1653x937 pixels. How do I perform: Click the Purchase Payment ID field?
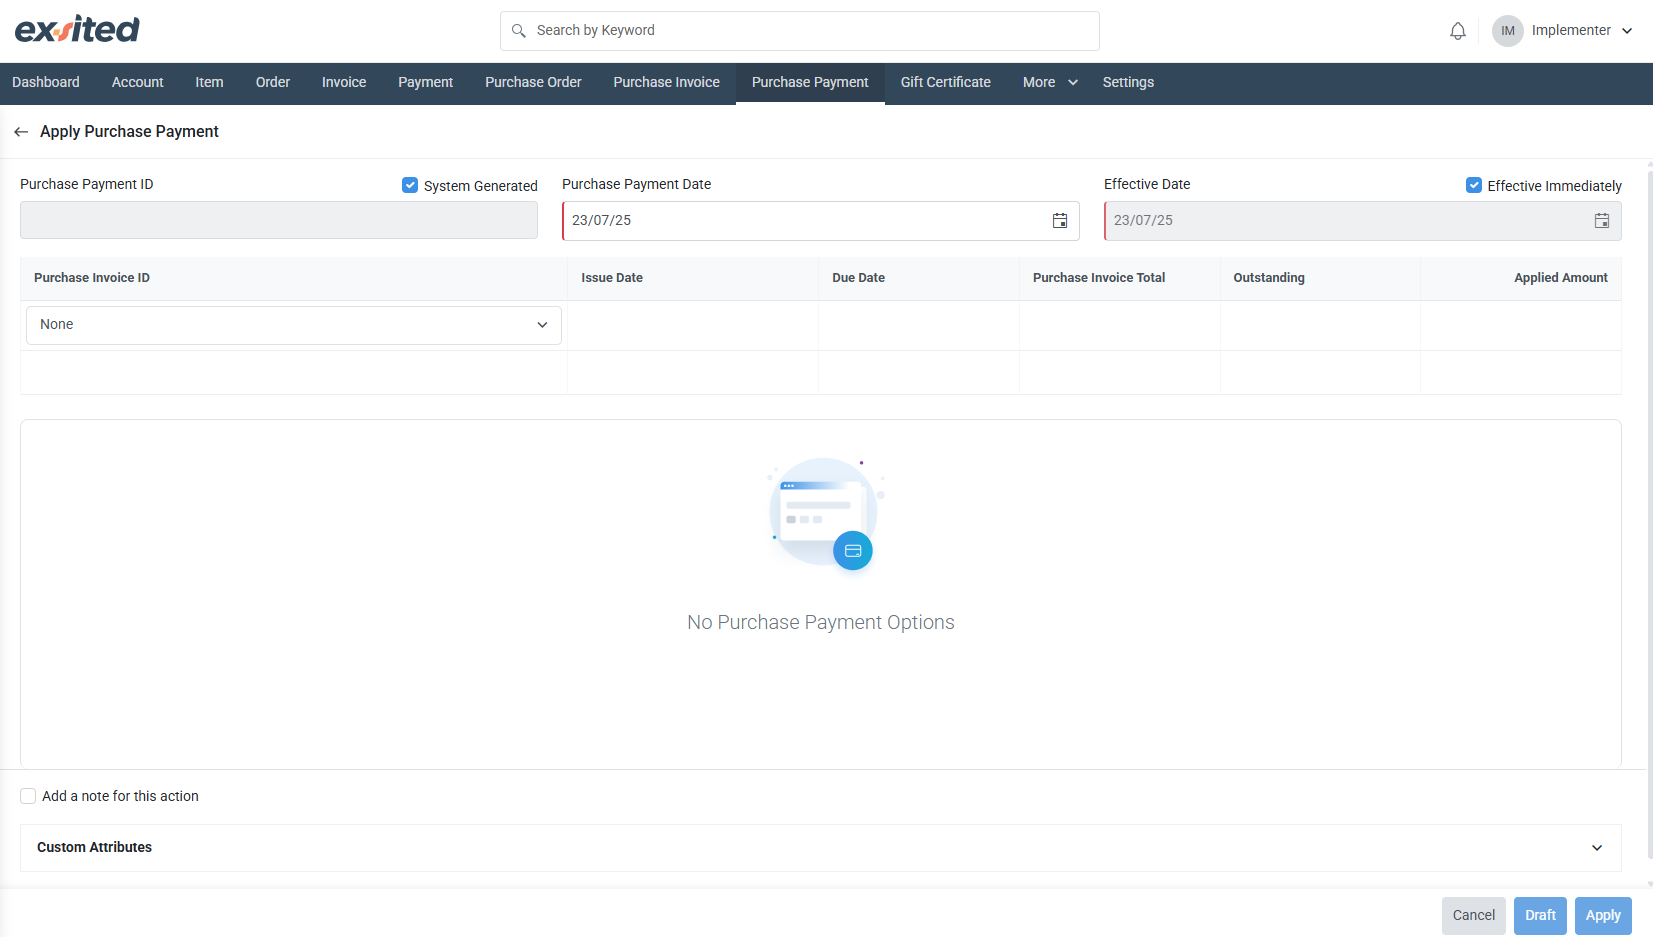pyautogui.click(x=279, y=220)
